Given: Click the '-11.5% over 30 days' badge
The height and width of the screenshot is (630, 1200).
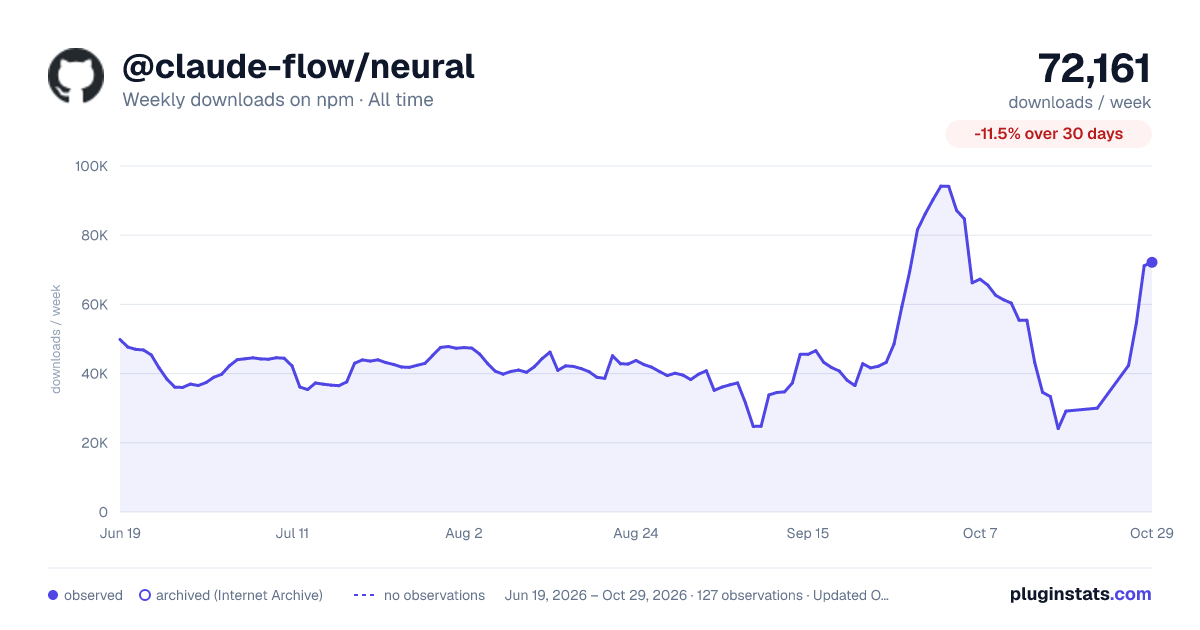Looking at the screenshot, I should click(x=1049, y=134).
